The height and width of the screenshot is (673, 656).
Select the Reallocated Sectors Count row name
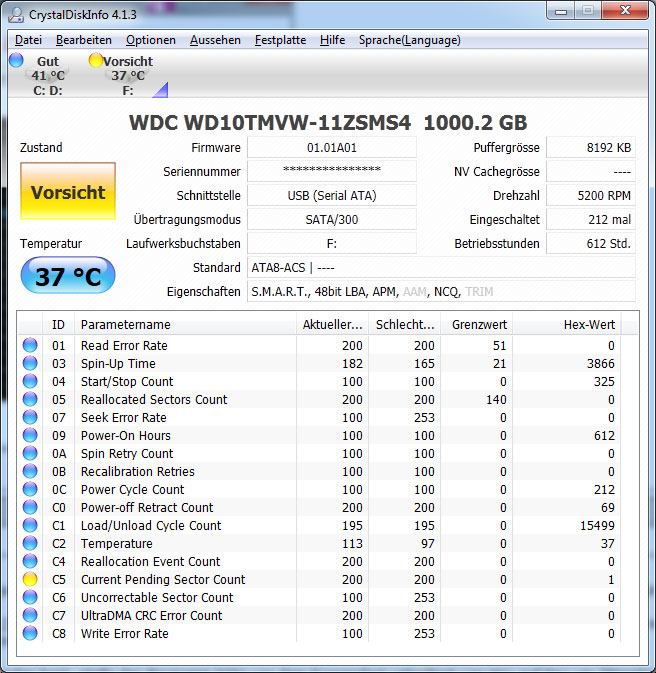pos(154,399)
